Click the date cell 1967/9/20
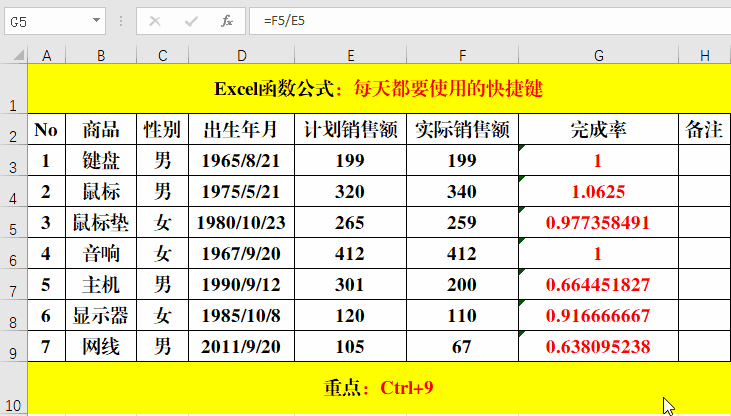731x416 pixels. tap(241, 253)
